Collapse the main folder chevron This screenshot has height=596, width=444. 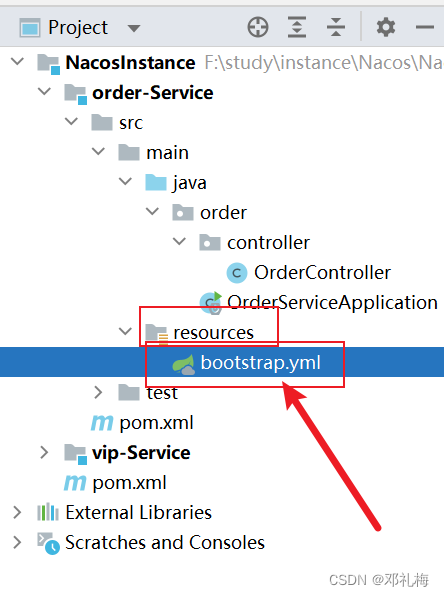click(x=98, y=151)
